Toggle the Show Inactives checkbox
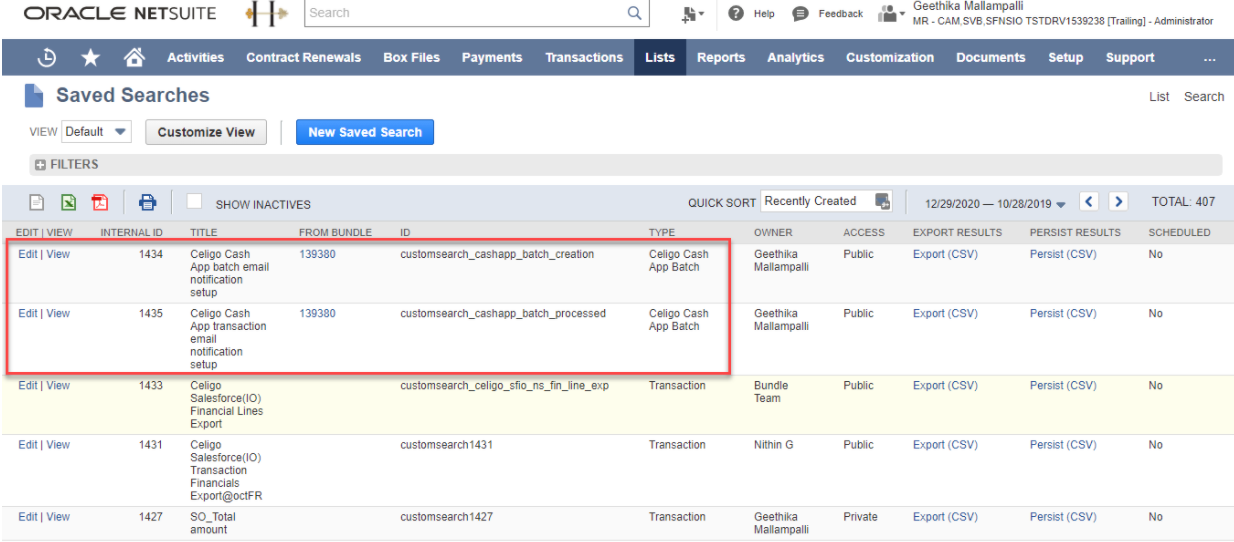Screen dimensions: 1234x542 tap(195, 201)
